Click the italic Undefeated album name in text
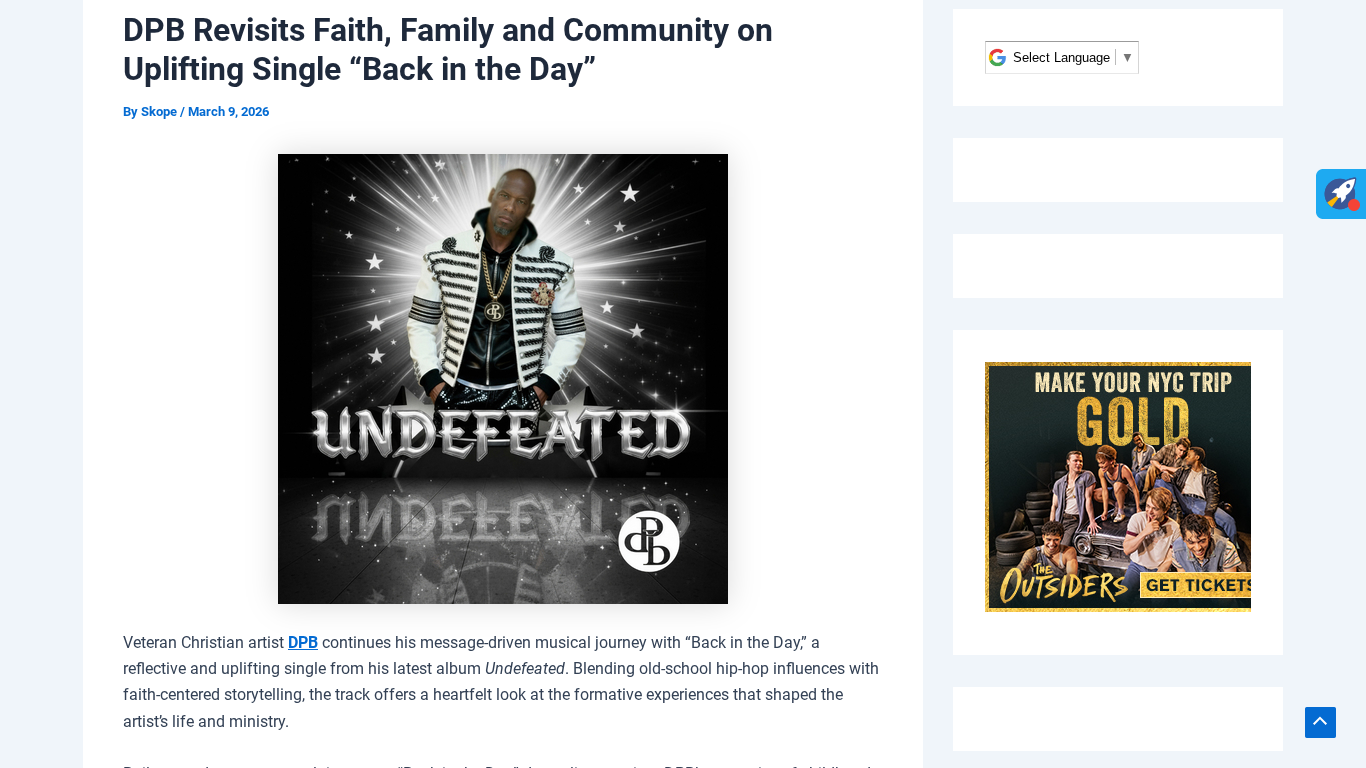 [x=524, y=668]
